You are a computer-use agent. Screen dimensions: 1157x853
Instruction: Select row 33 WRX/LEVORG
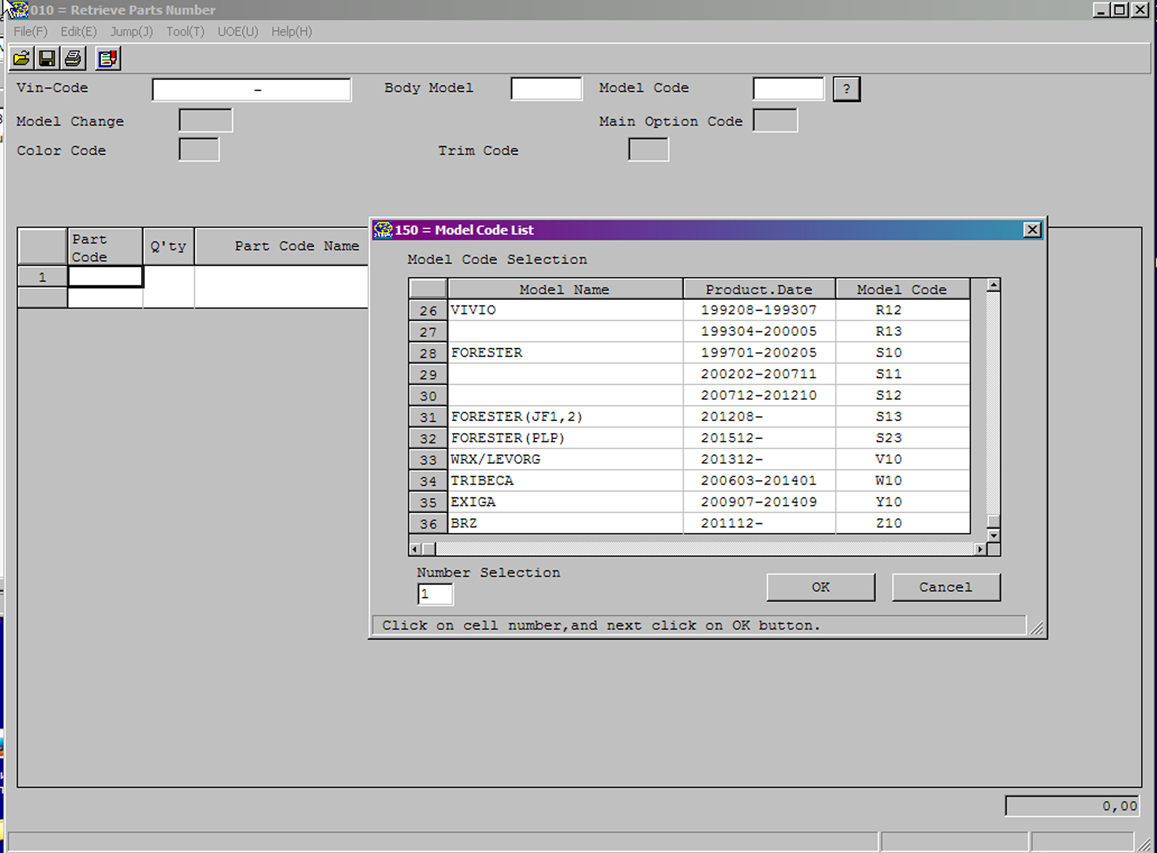(x=428, y=460)
